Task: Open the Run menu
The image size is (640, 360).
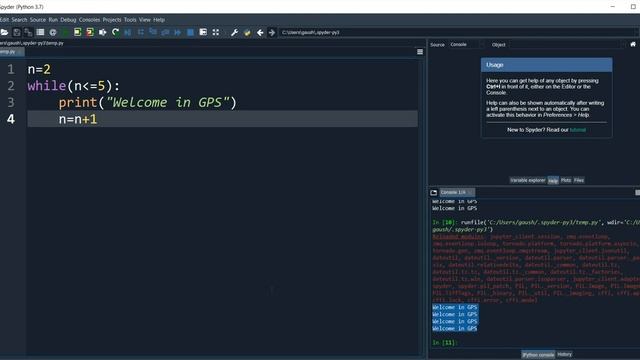Action: pos(53,20)
